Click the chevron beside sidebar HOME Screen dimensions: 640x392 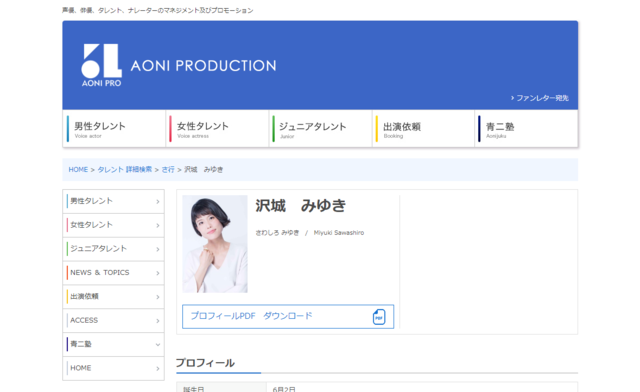coord(158,368)
